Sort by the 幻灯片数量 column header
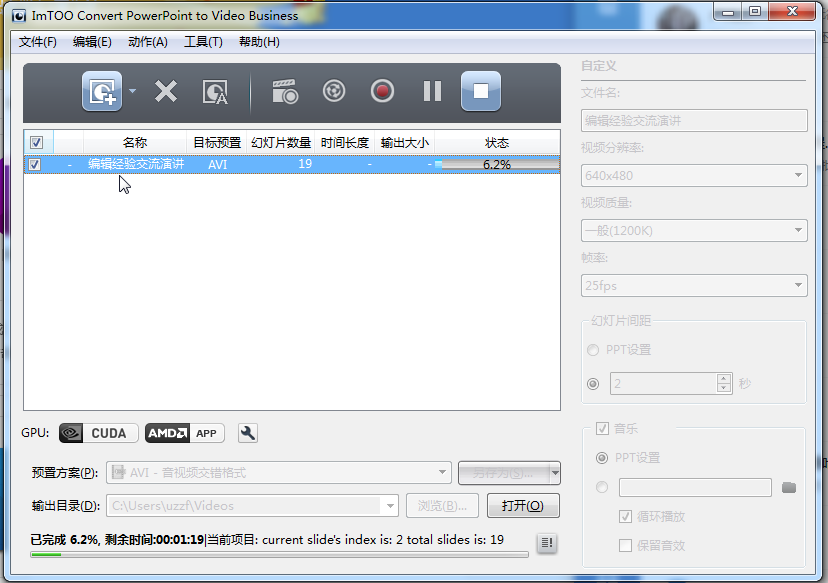828x583 pixels. [281, 143]
